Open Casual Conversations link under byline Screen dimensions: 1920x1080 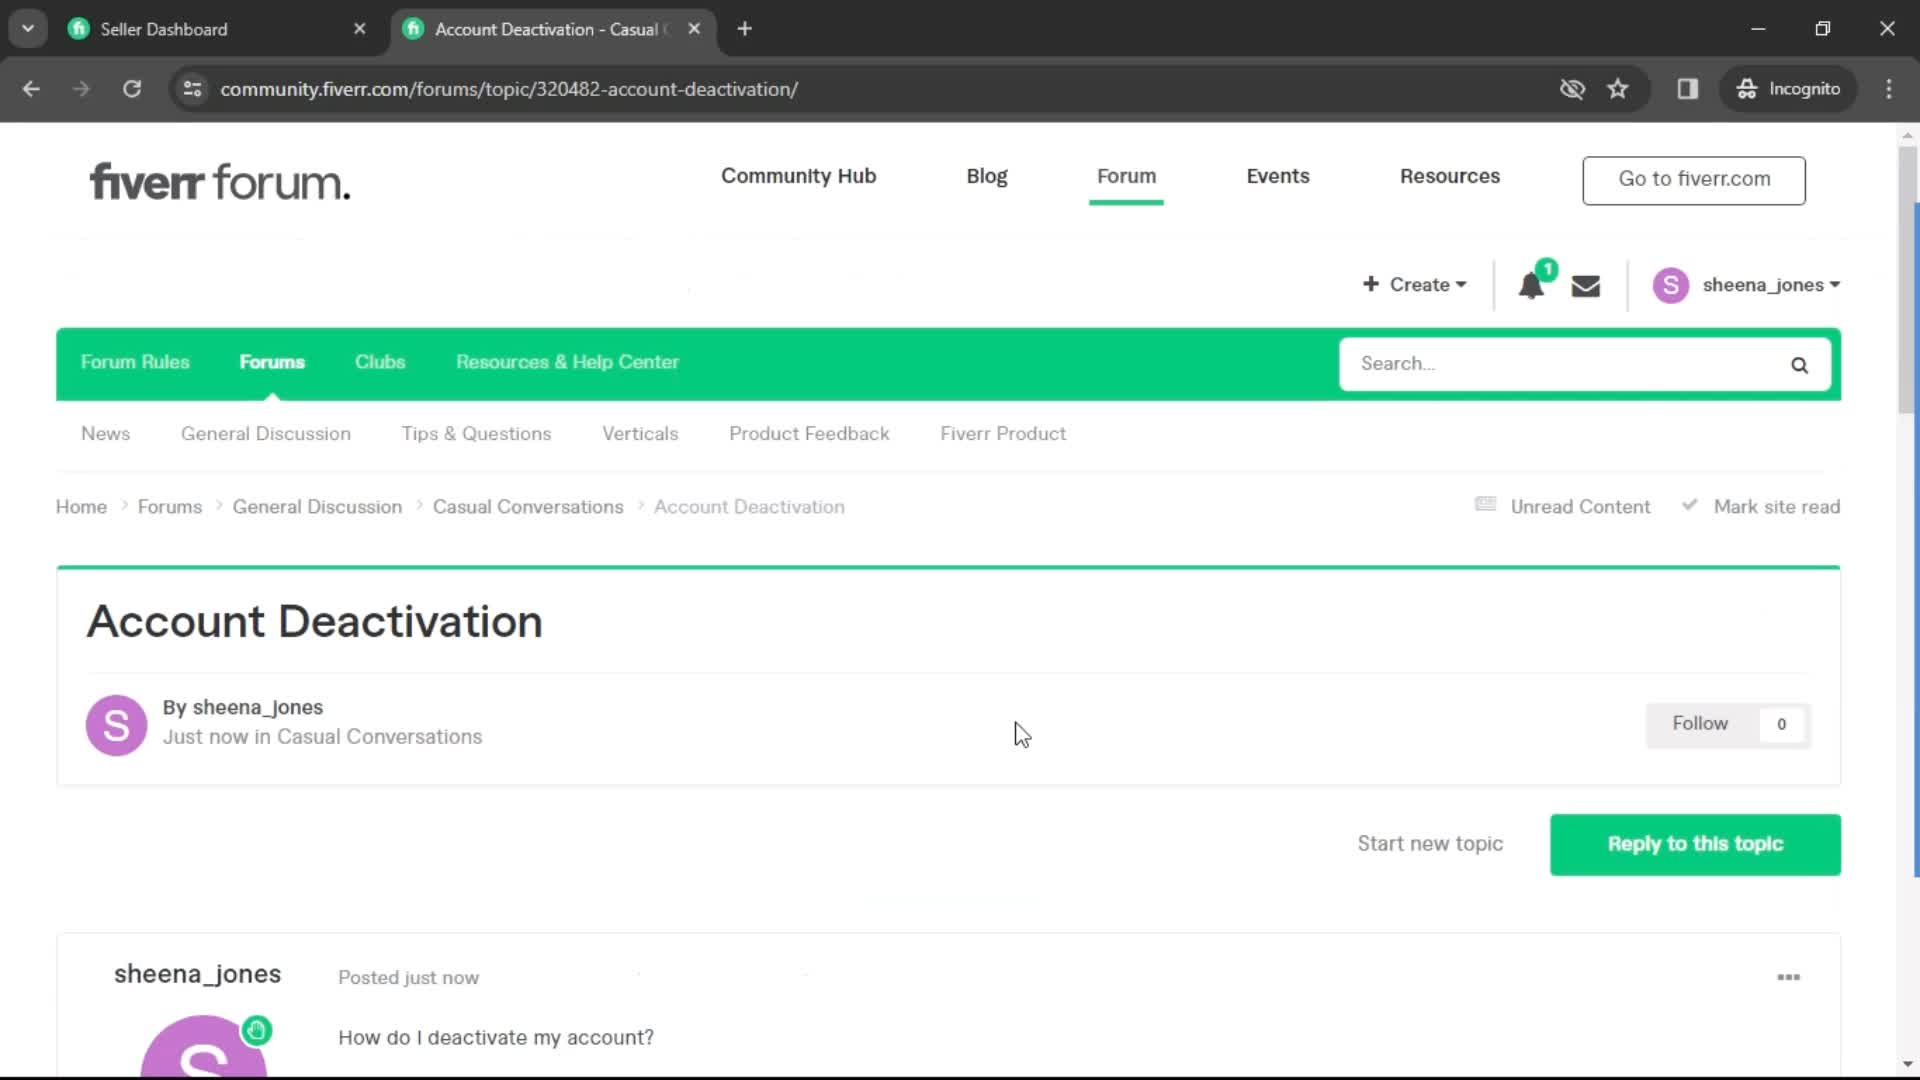379,737
